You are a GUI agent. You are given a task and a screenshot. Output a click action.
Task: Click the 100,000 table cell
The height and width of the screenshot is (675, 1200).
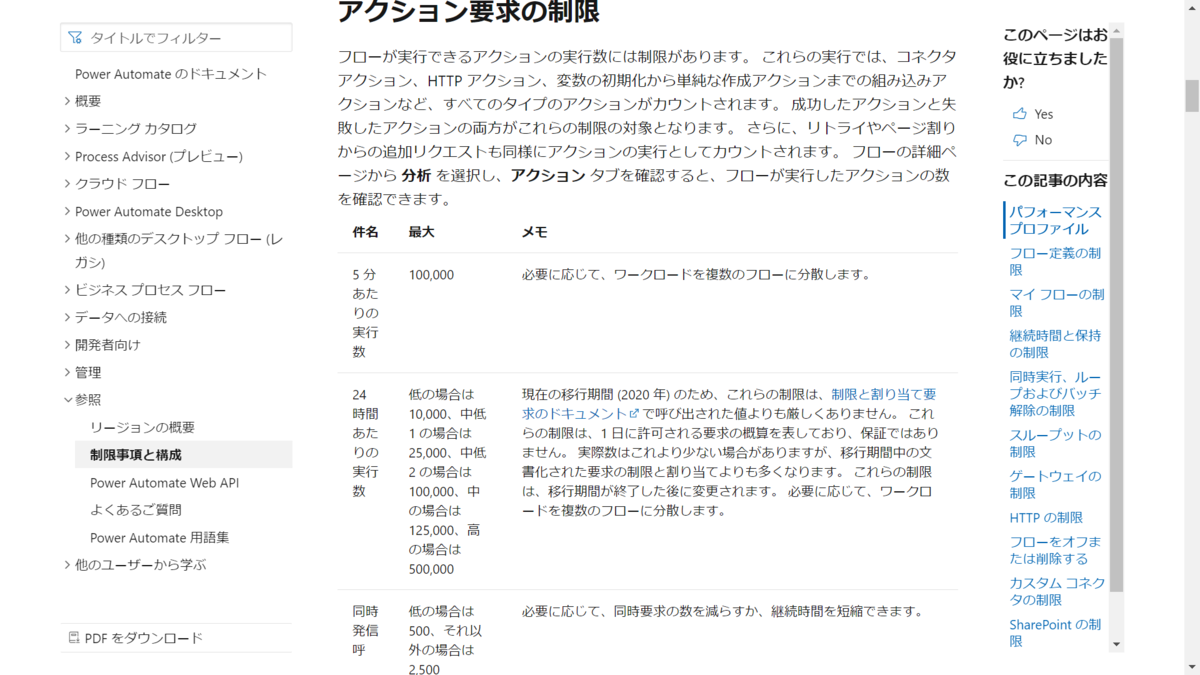click(431, 274)
